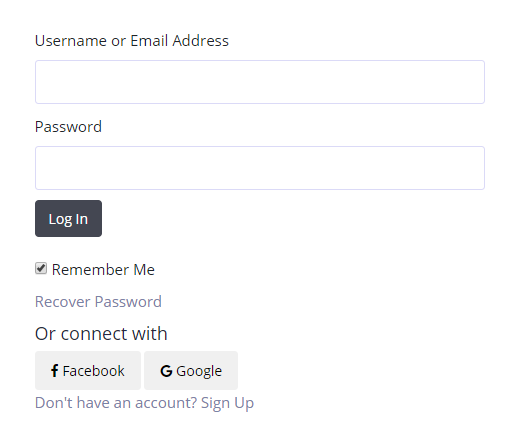Click the Remember Me label text
Screen dimensions: 520x444
(x=103, y=269)
